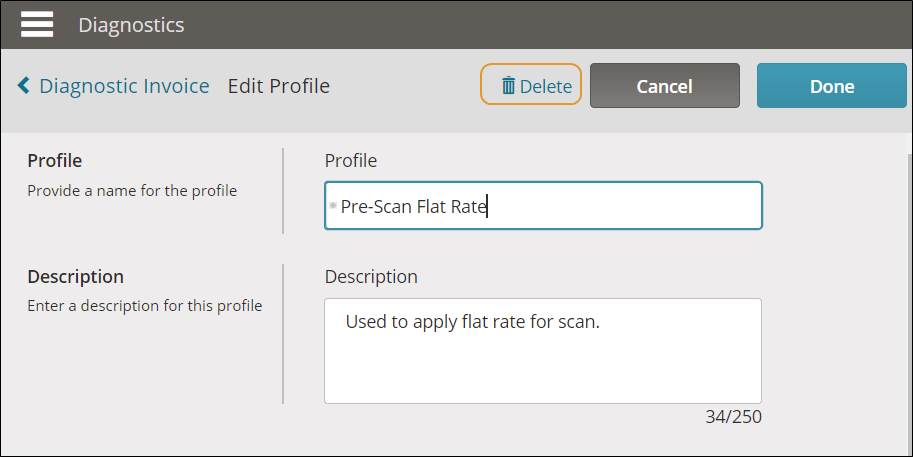
Task: Click the Description label above the text area
Action: pyautogui.click(x=371, y=277)
